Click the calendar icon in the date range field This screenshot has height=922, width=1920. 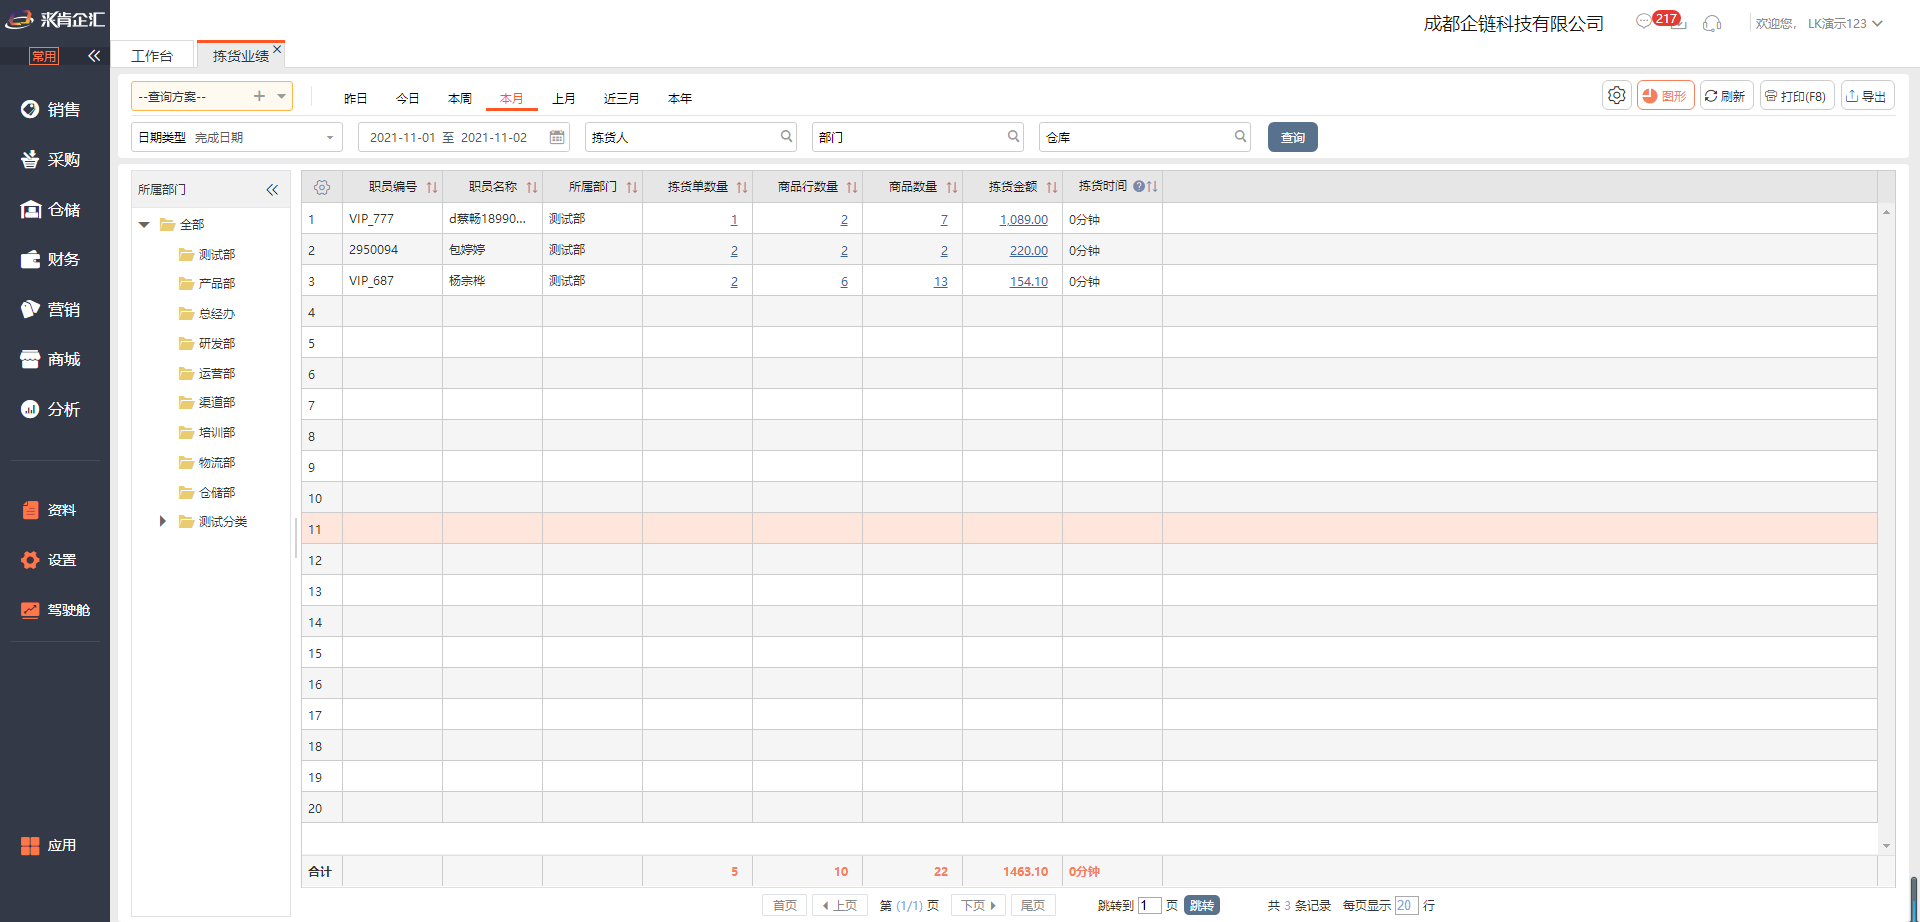point(557,137)
